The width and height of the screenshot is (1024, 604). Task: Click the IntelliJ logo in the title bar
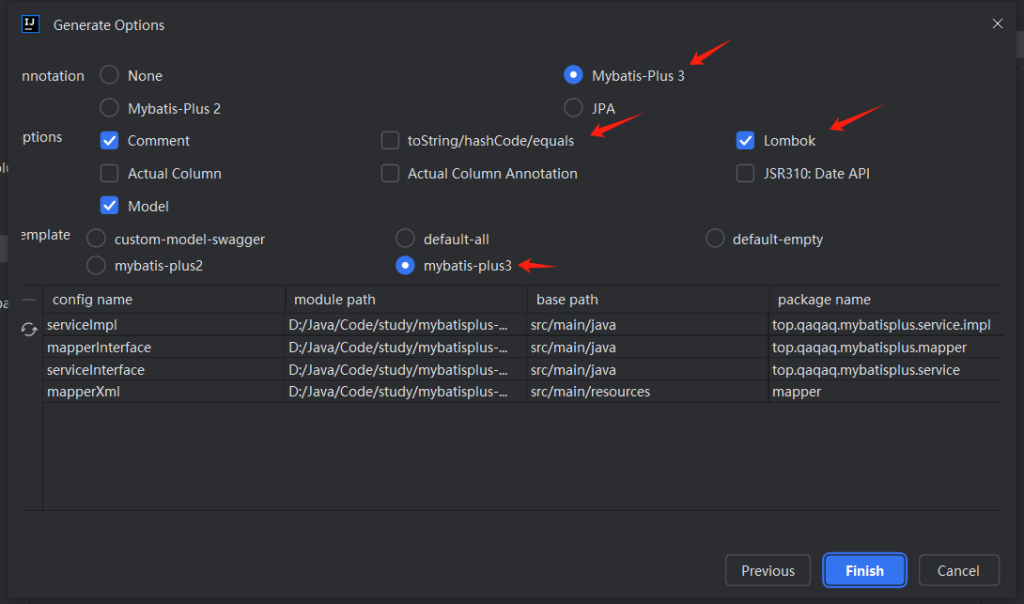(30, 24)
